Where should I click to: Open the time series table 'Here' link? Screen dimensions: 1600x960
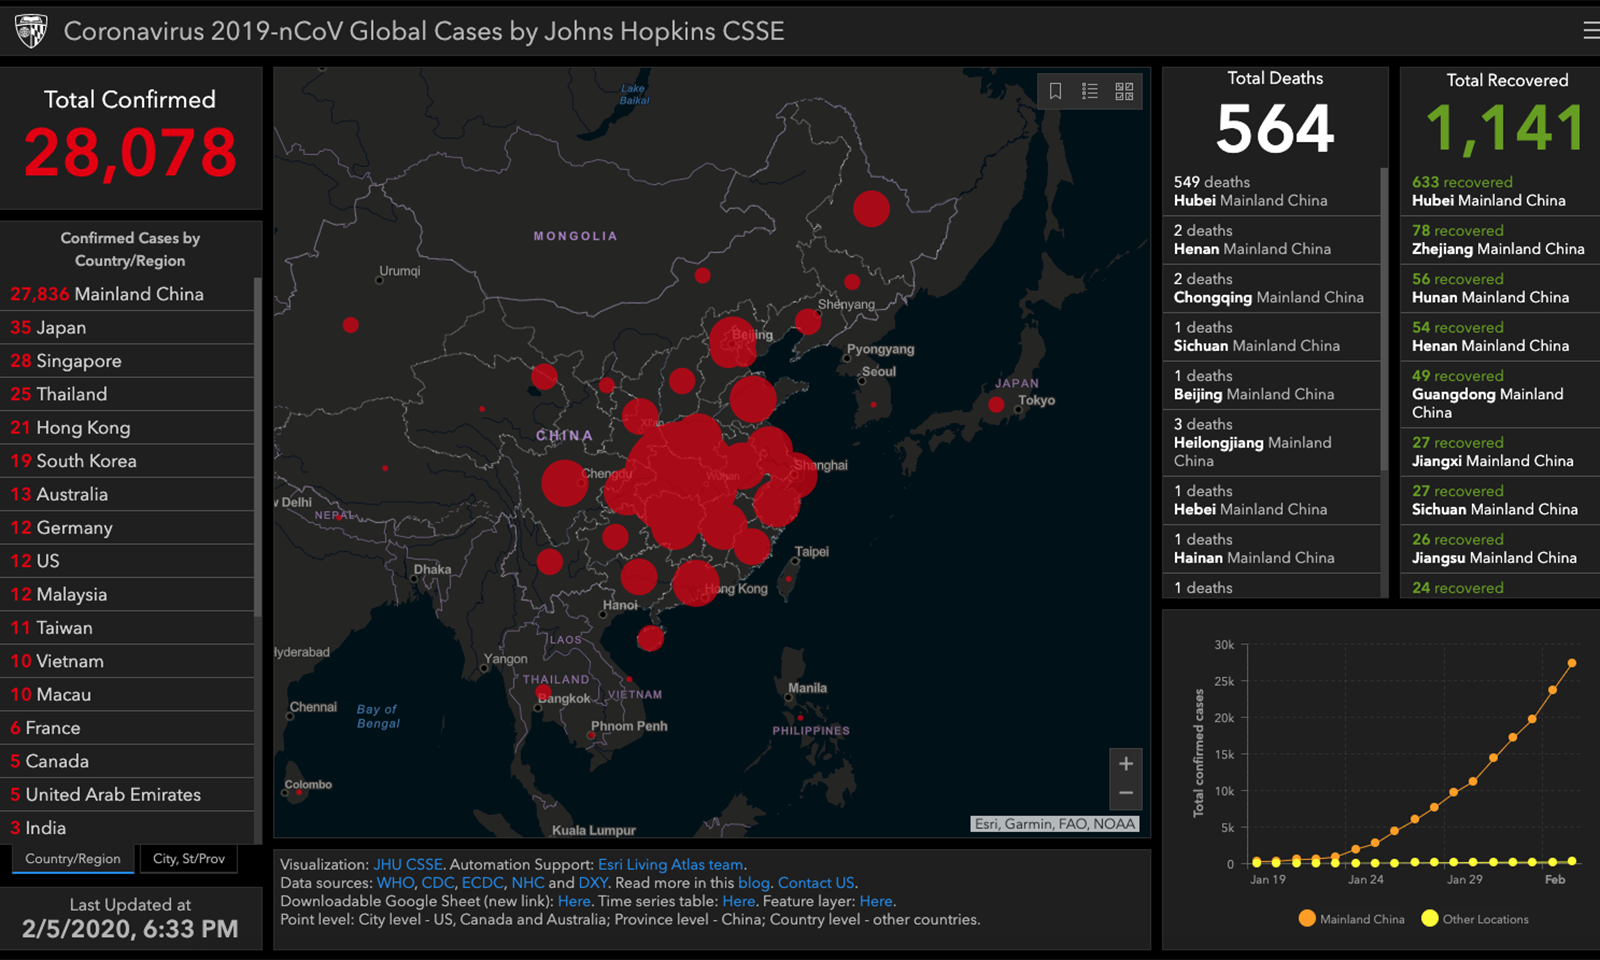point(739,901)
